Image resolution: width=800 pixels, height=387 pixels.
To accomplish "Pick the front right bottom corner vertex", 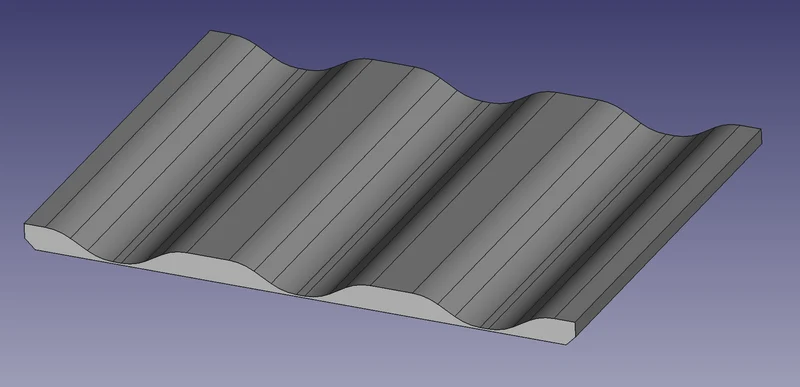I will (566, 345).
